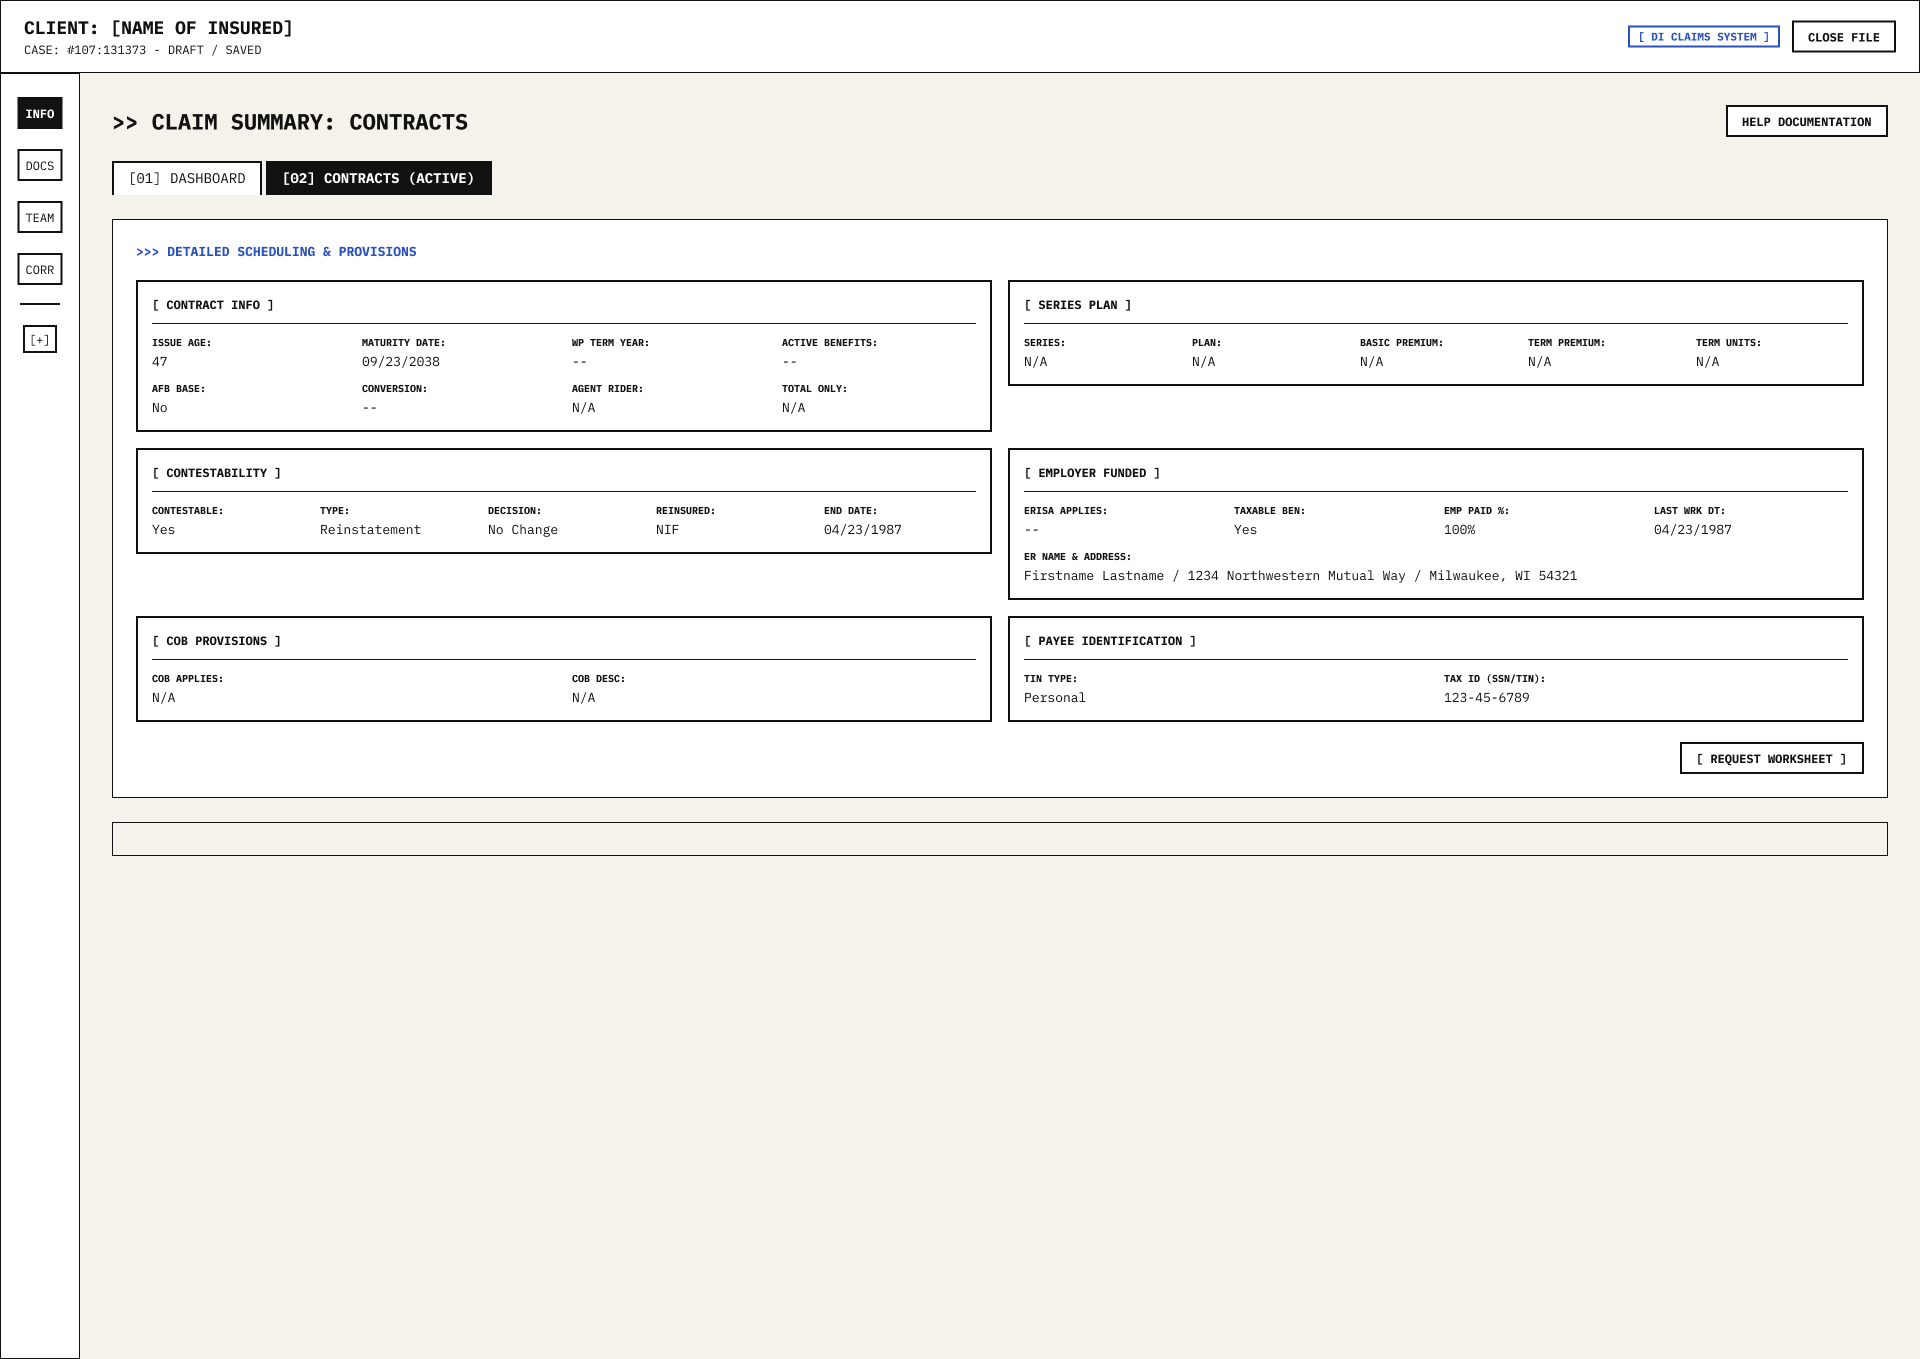
Task: Click the Maturity Date value 09/23/2038
Action: click(401, 362)
